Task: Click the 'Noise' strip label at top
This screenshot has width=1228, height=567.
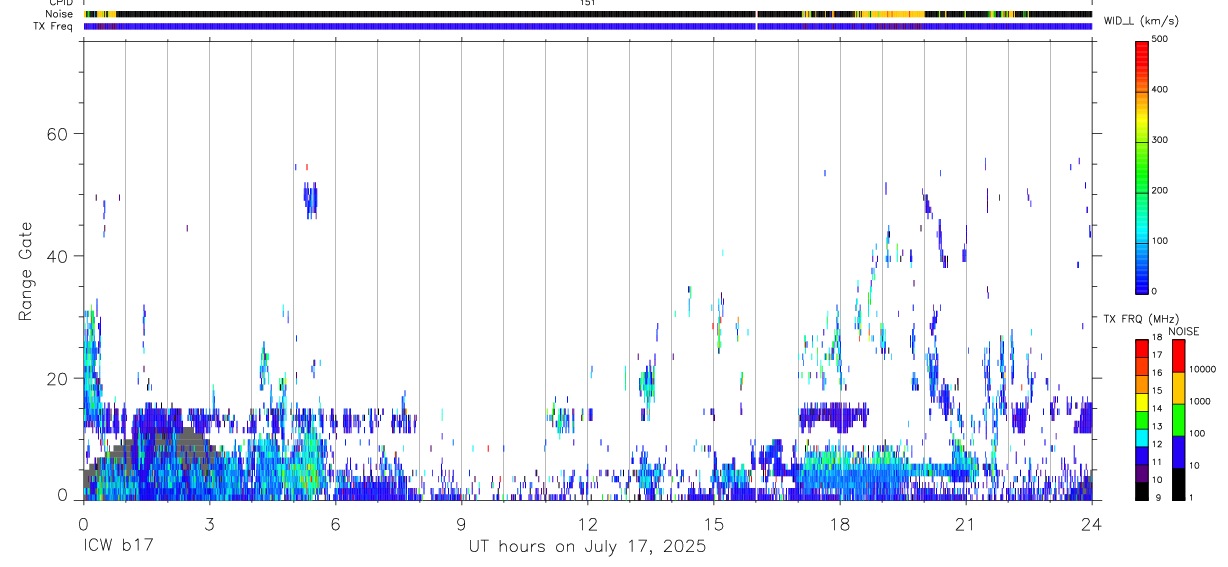Action: tap(59, 14)
